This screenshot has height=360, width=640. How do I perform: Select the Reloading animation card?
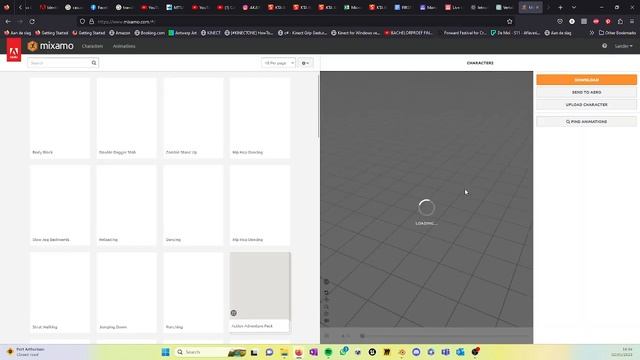pyautogui.click(x=127, y=205)
